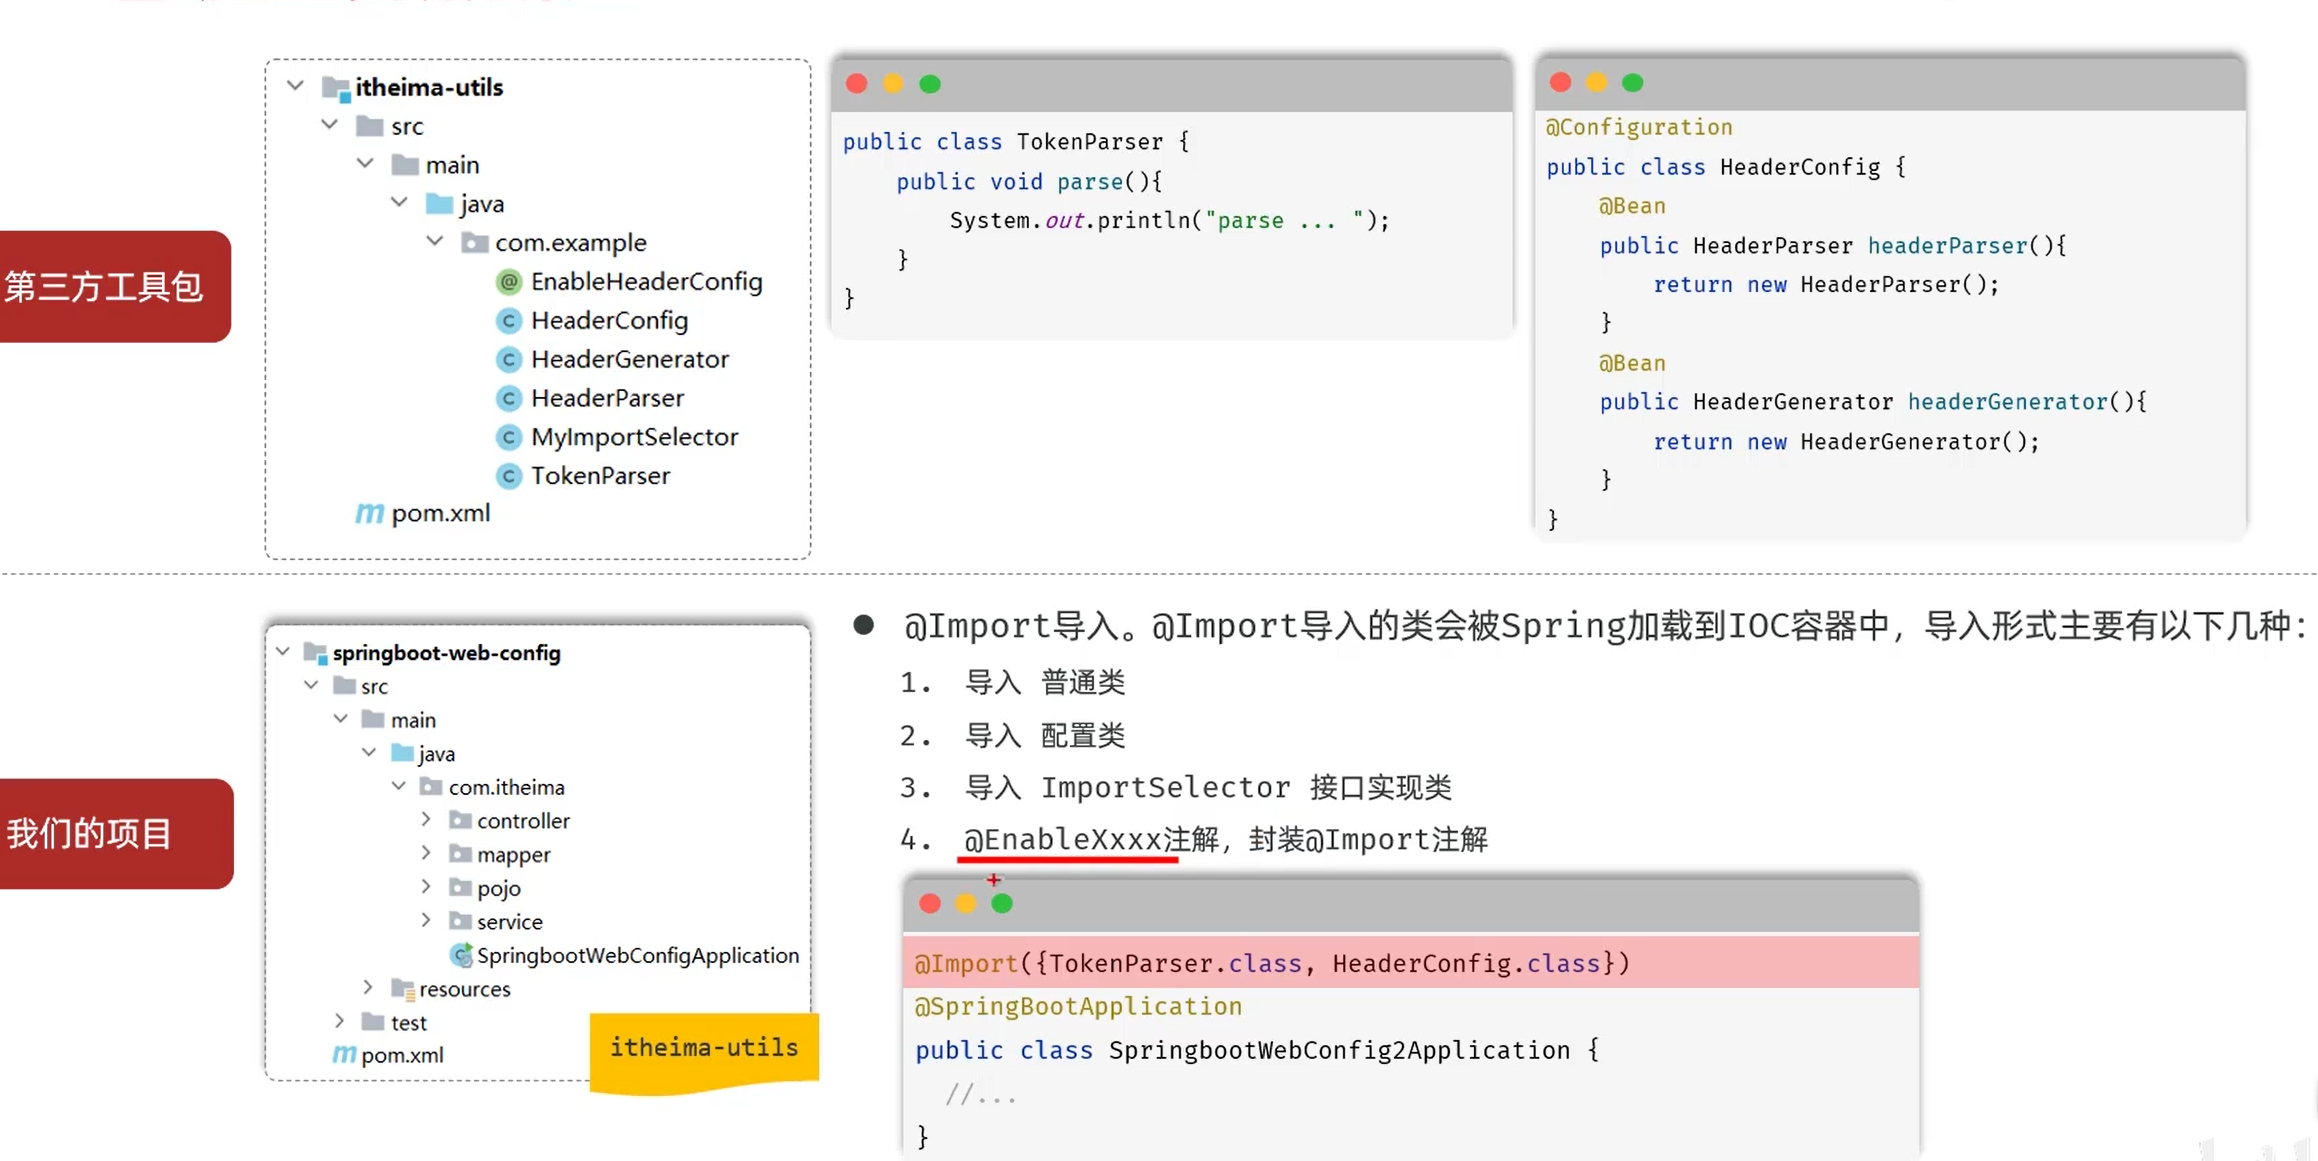The width and height of the screenshot is (2318, 1161).
Task: Click 'public class TokenParser {' code line
Action: click(x=1016, y=142)
